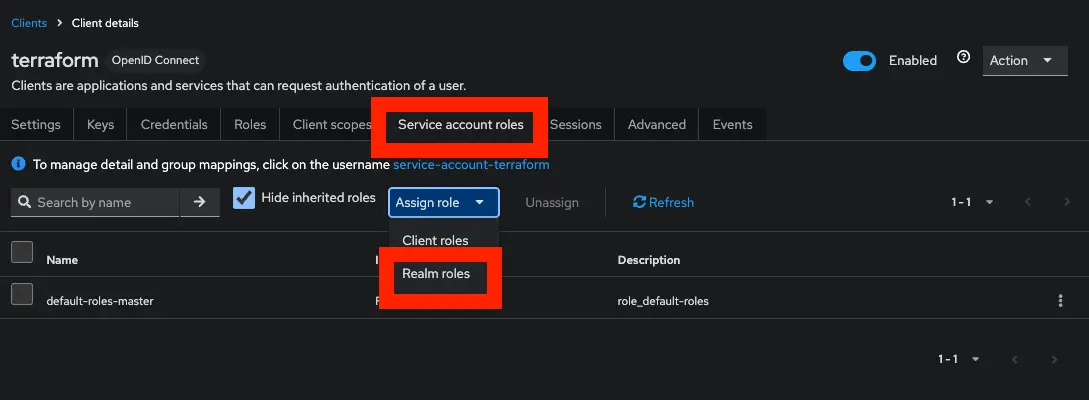Click bottom previous page arrow
1089x400 pixels.
pyautogui.click(x=1015, y=359)
